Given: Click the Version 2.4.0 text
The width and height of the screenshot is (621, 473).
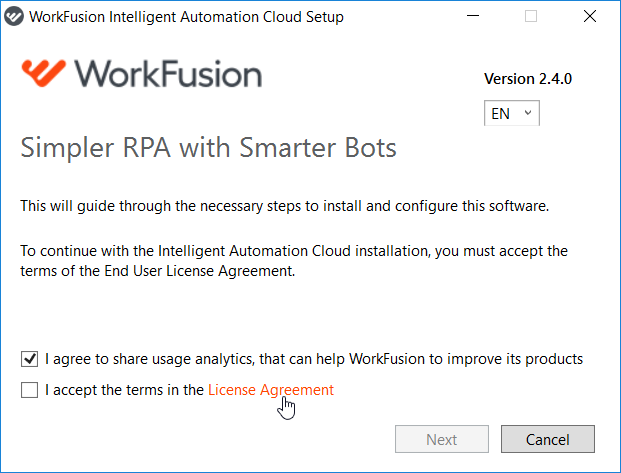Looking at the screenshot, I should pyautogui.click(x=528, y=79).
